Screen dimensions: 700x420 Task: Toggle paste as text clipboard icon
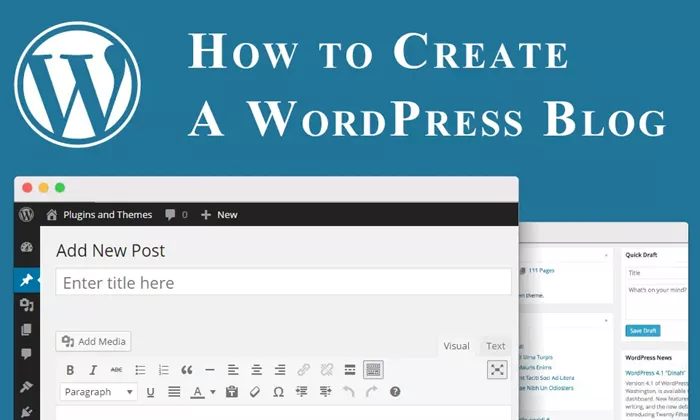click(x=232, y=392)
